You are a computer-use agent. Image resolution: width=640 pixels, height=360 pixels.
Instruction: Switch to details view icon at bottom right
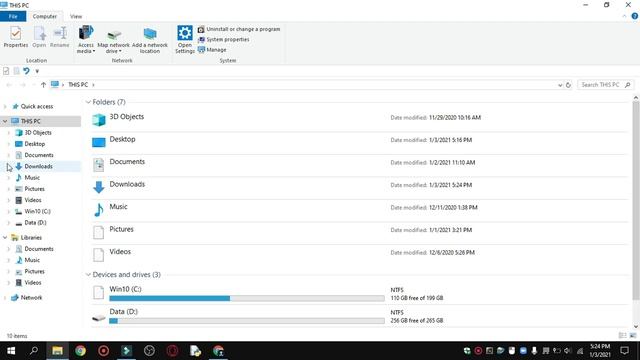pyautogui.click(x=622, y=336)
